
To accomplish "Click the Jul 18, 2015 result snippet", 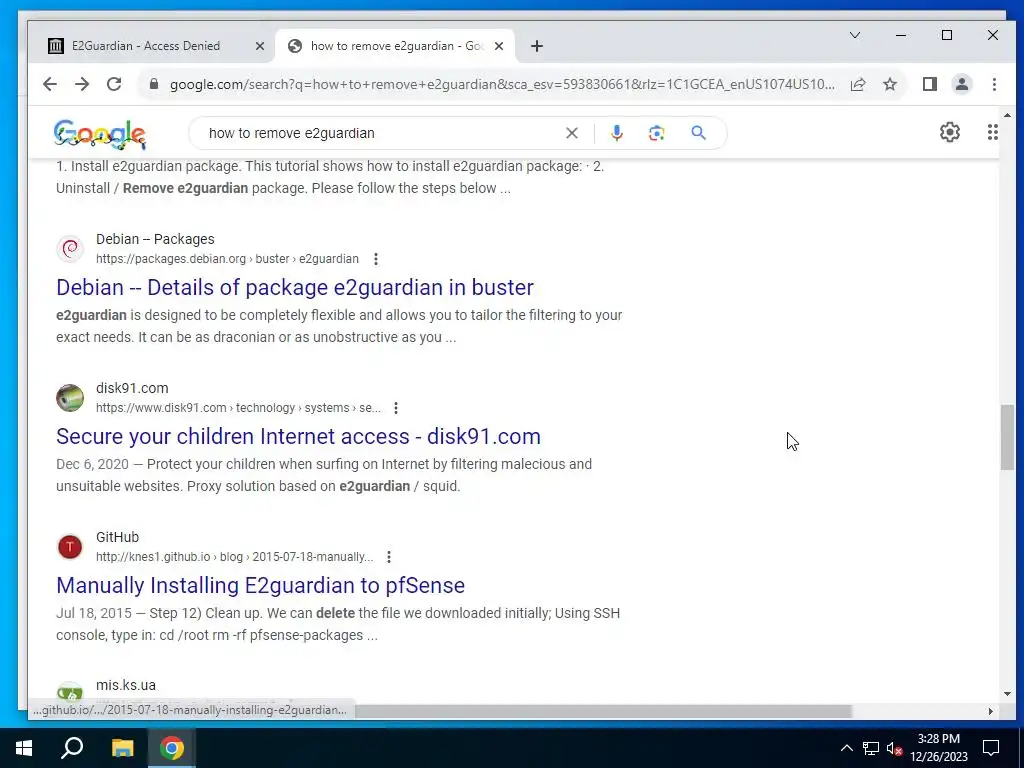I will click(x=338, y=624).
